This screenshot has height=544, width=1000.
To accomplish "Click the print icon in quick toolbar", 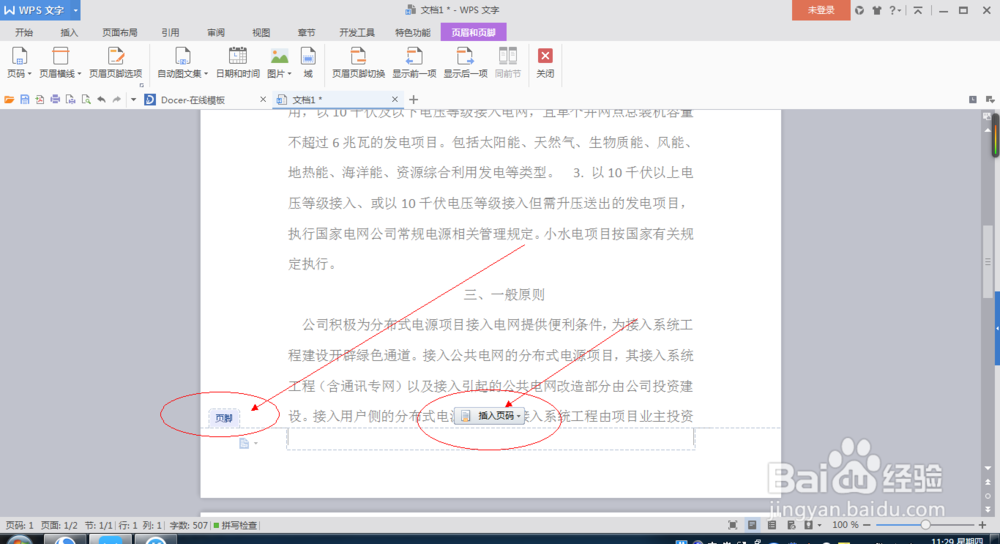I will pyautogui.click(x=55, y=99).
